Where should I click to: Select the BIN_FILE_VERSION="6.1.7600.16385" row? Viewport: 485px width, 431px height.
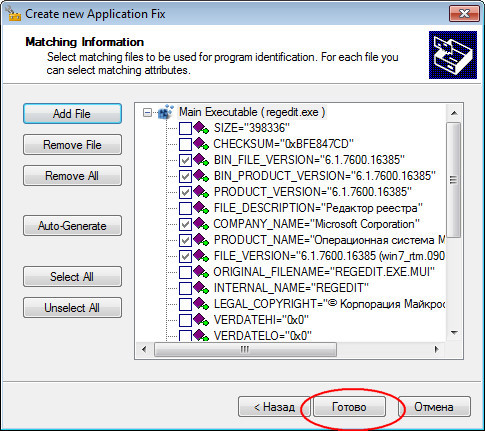[x=309, y=160]
